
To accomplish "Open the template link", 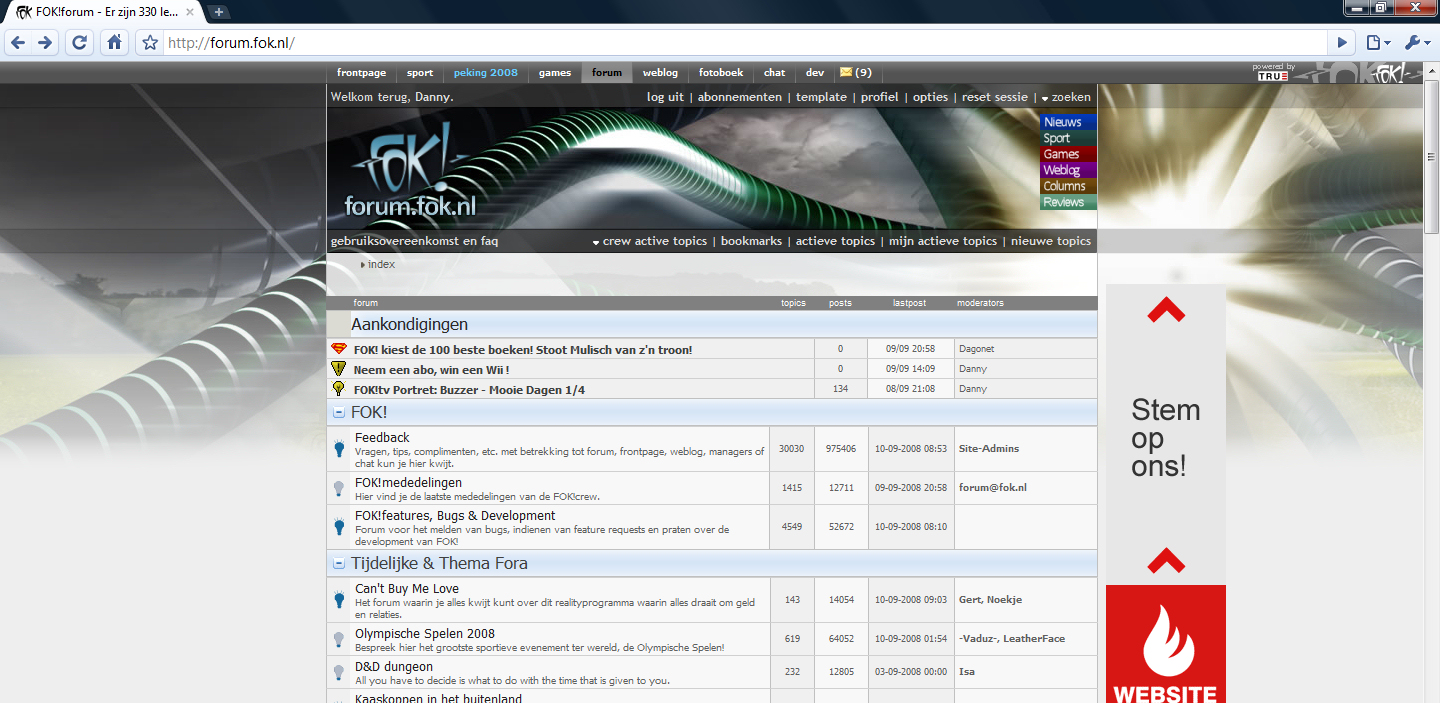I will pos(821,97).
